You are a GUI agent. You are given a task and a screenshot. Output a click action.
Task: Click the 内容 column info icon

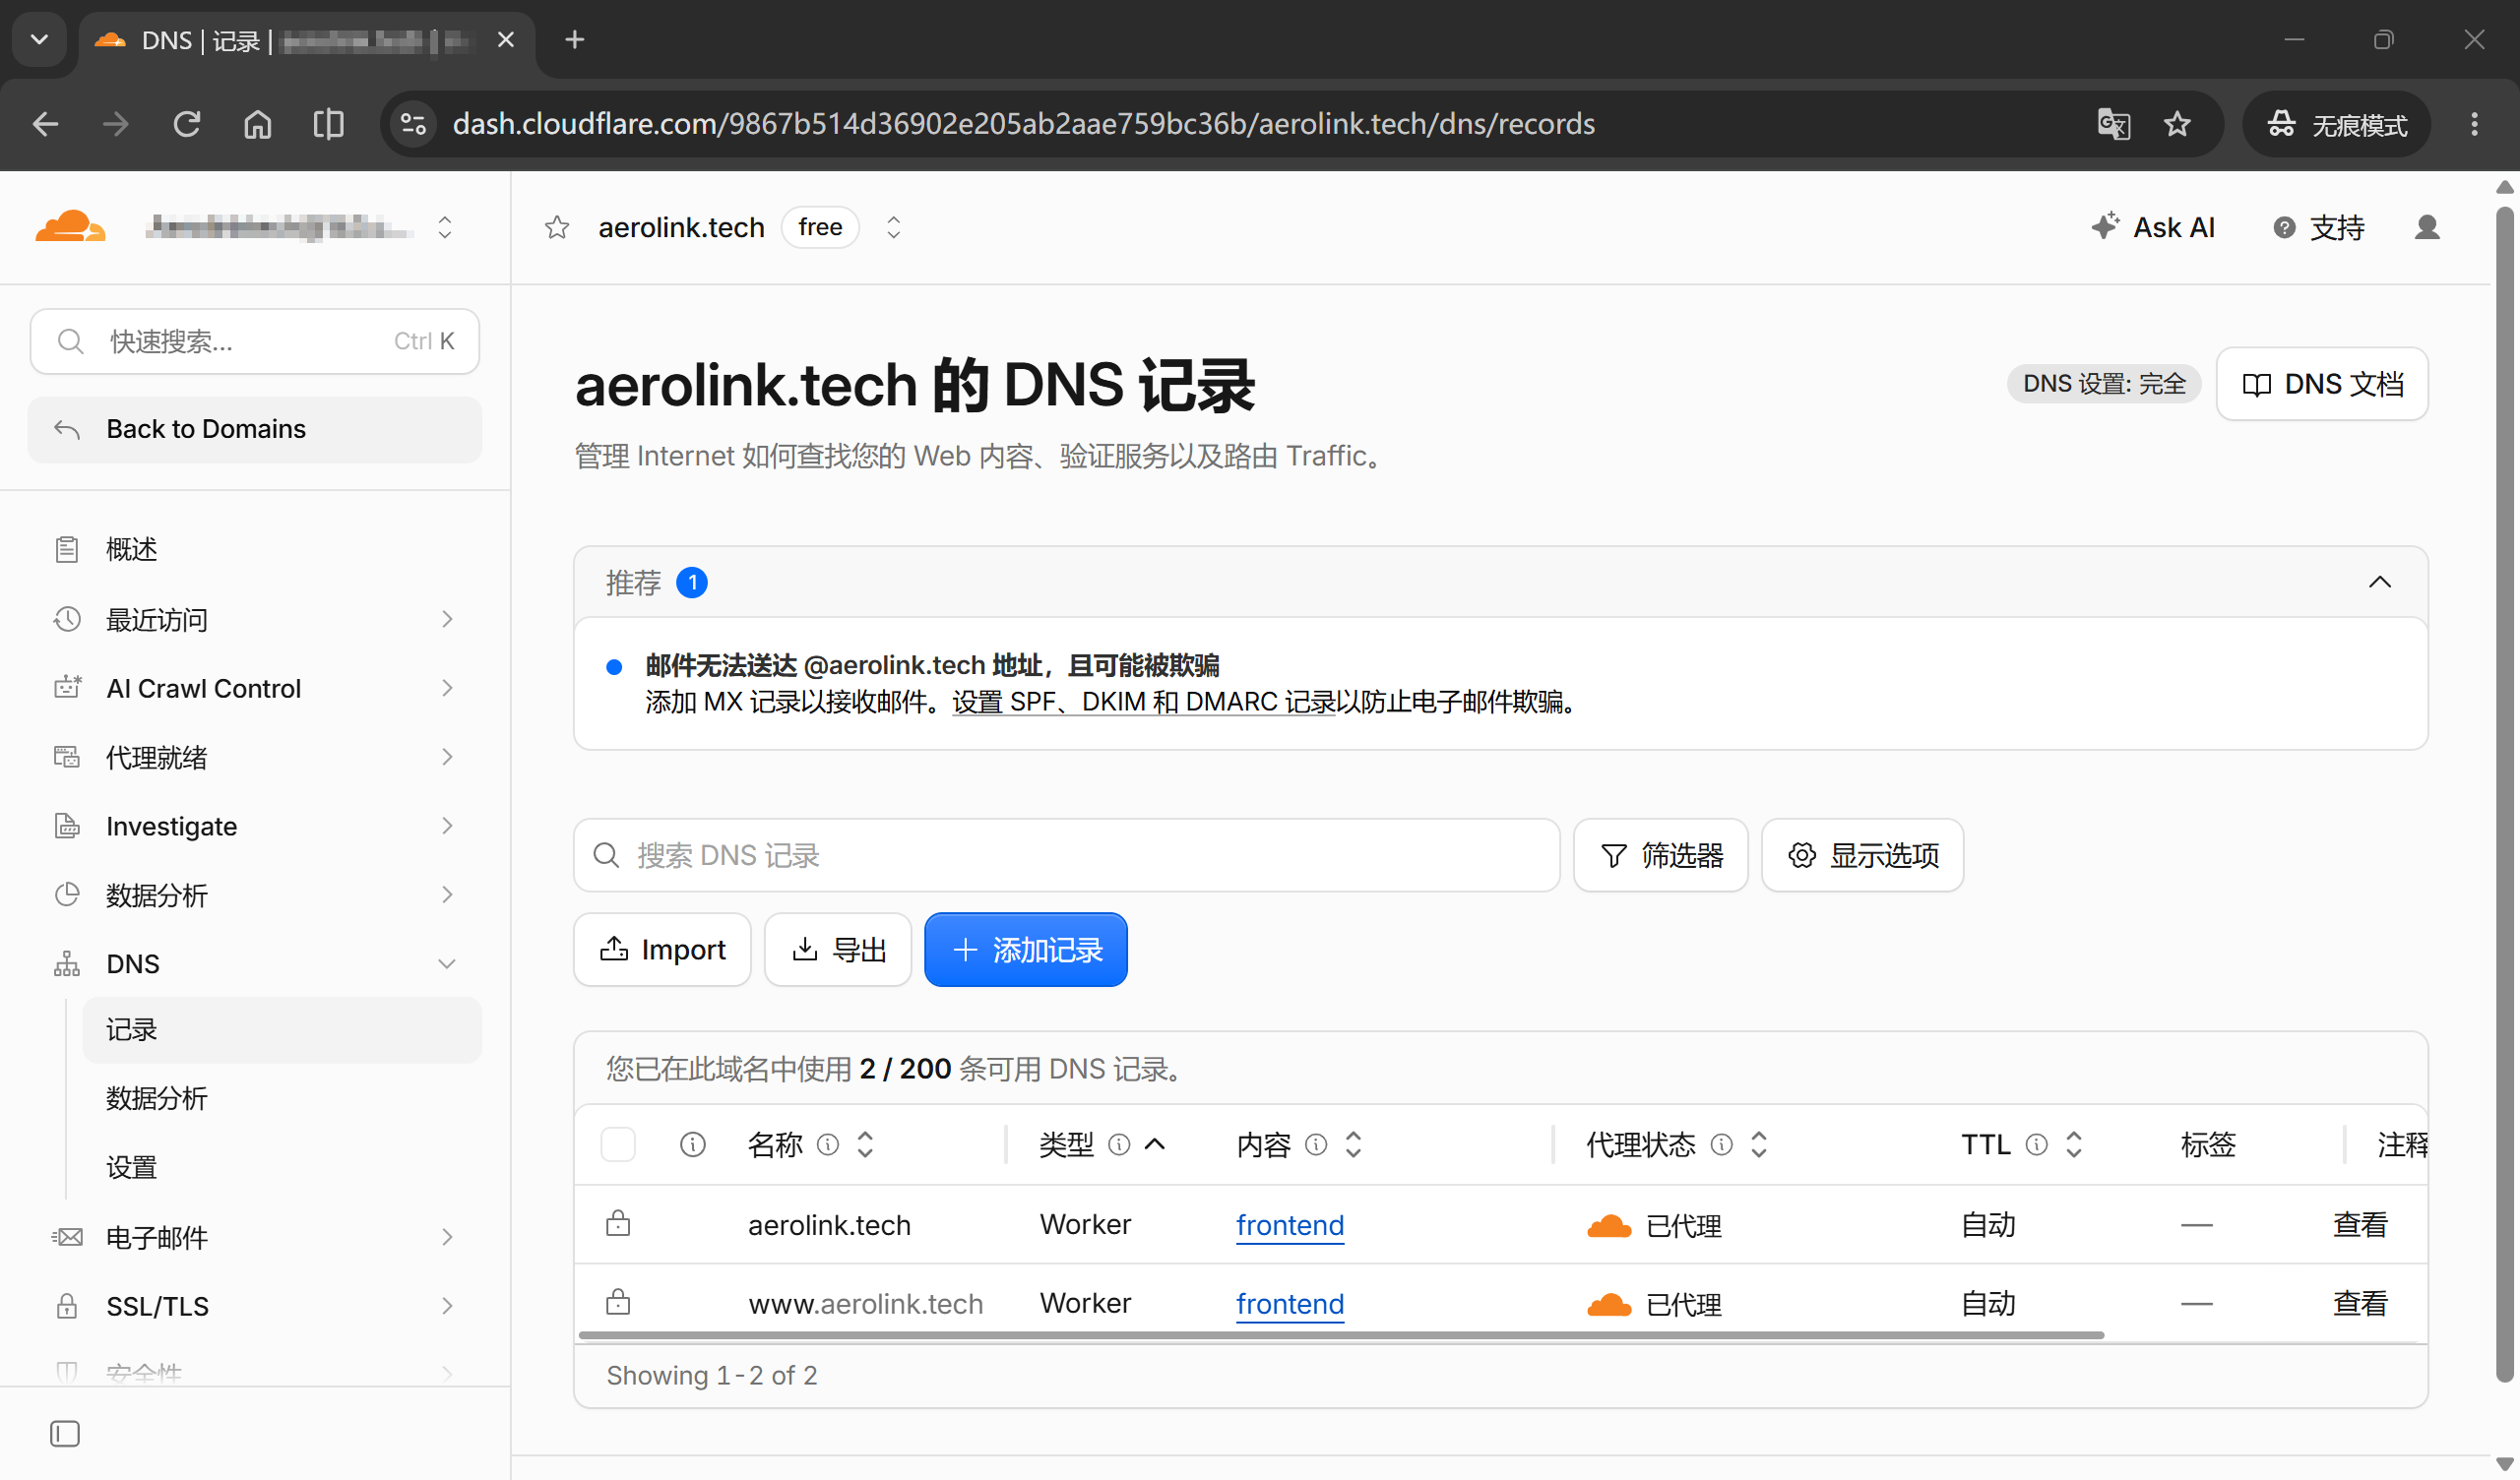1316,1144
